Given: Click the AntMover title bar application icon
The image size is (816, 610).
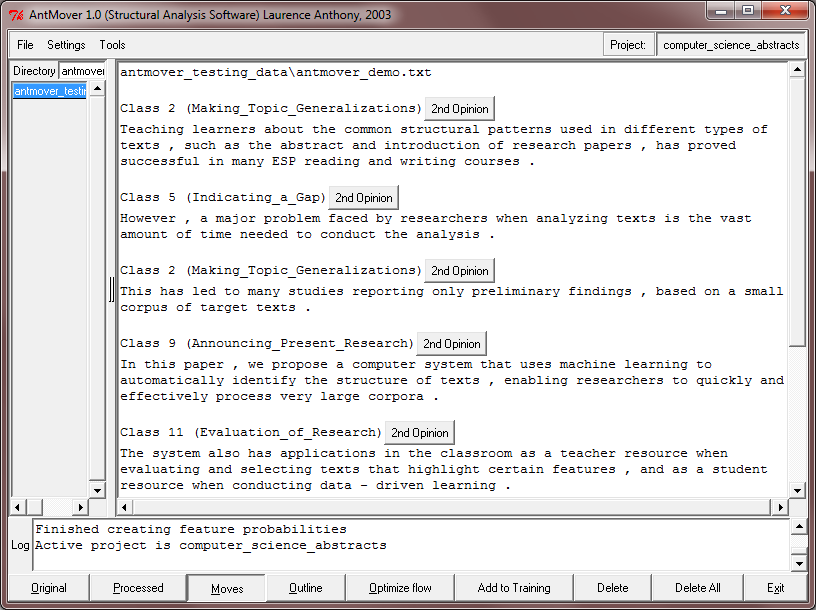Looking at the screenshot, I should coord(17,14).
